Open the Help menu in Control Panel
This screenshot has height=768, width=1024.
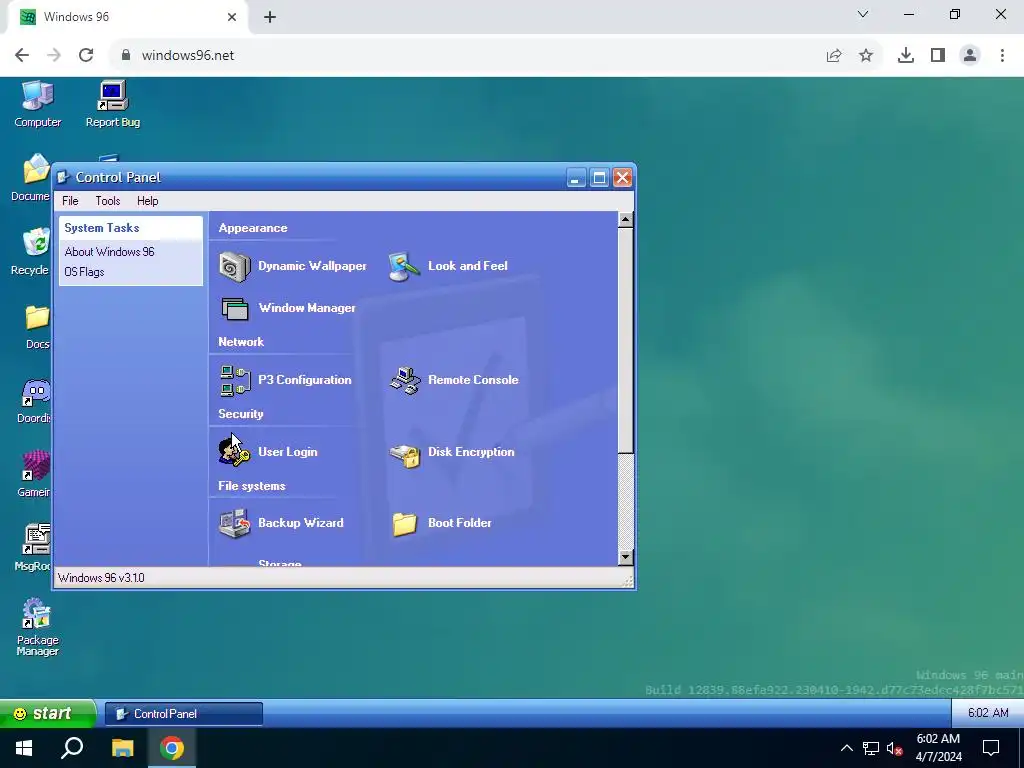(x=148, y=201)
